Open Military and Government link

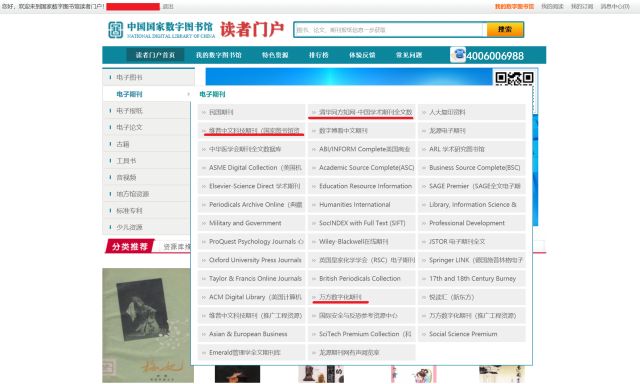[x=245, y=223]
